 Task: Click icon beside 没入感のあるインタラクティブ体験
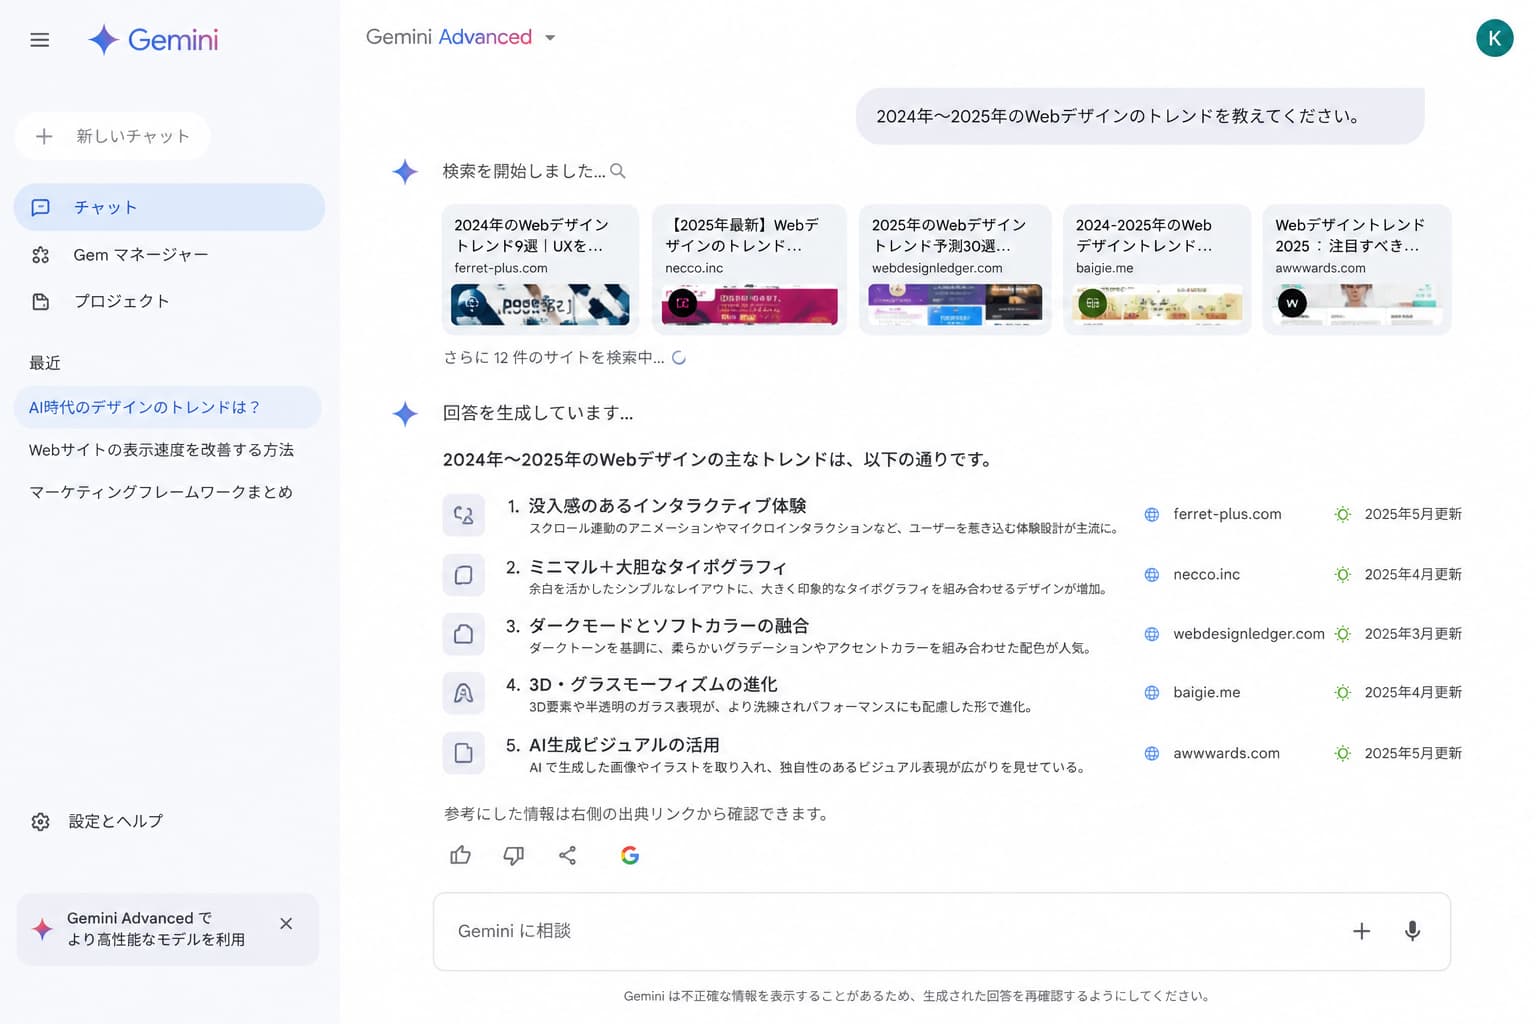(x=464, y=515)
